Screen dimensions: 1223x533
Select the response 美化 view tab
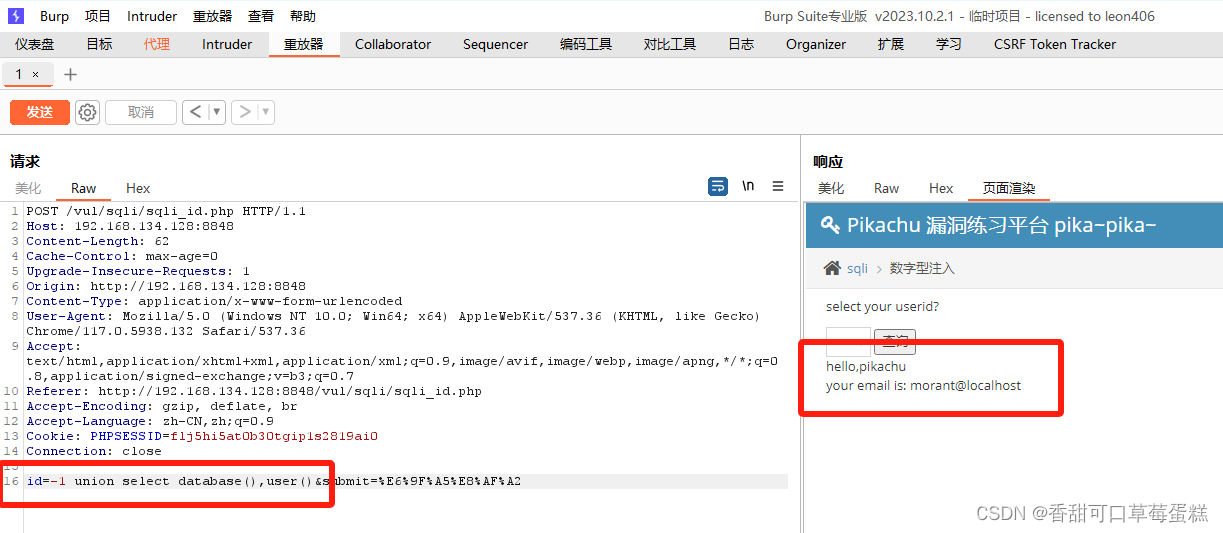(831, 188)
